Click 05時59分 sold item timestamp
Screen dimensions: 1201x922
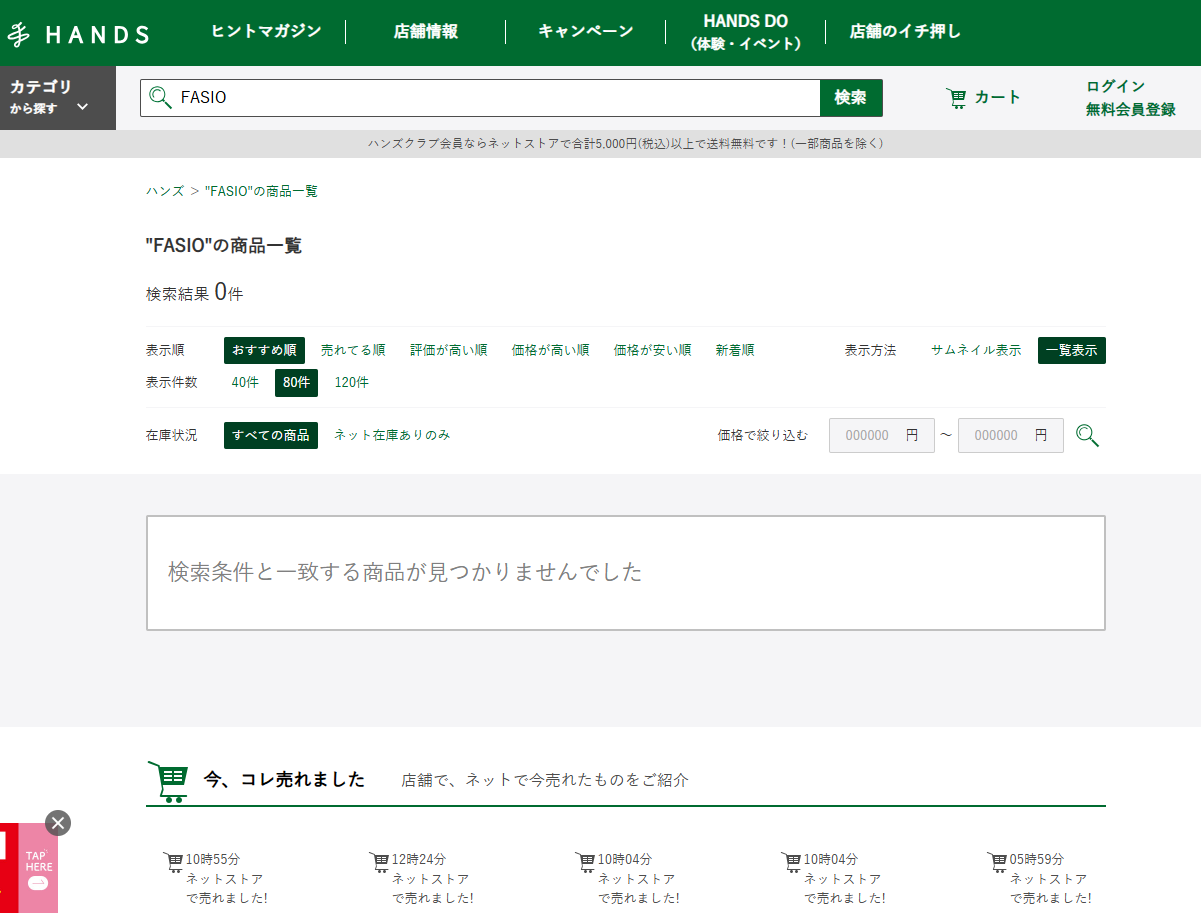1037,860
